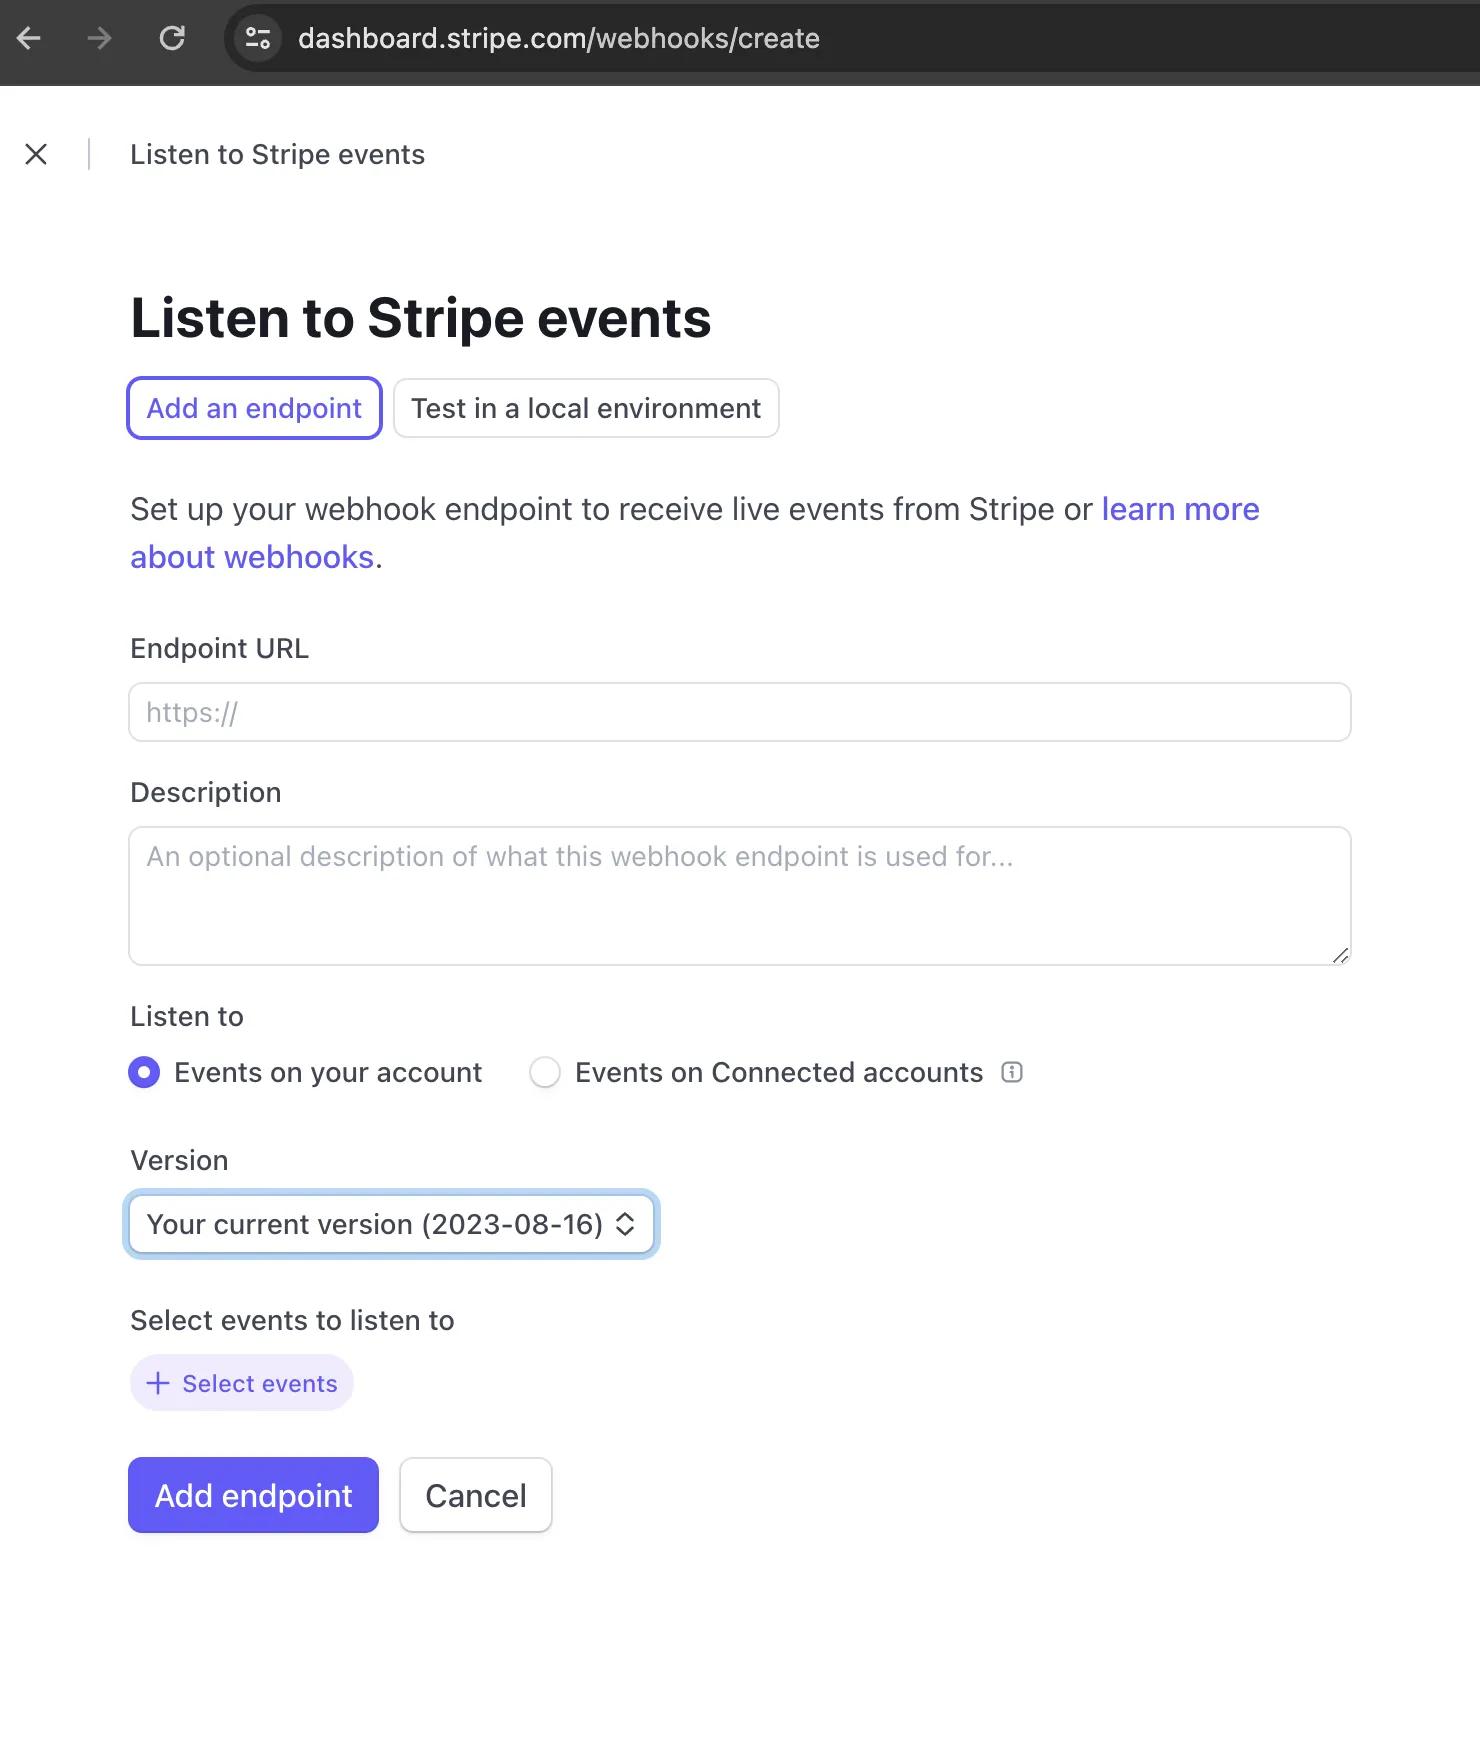Close the Listen to Stripe events panel

point(36,154)
